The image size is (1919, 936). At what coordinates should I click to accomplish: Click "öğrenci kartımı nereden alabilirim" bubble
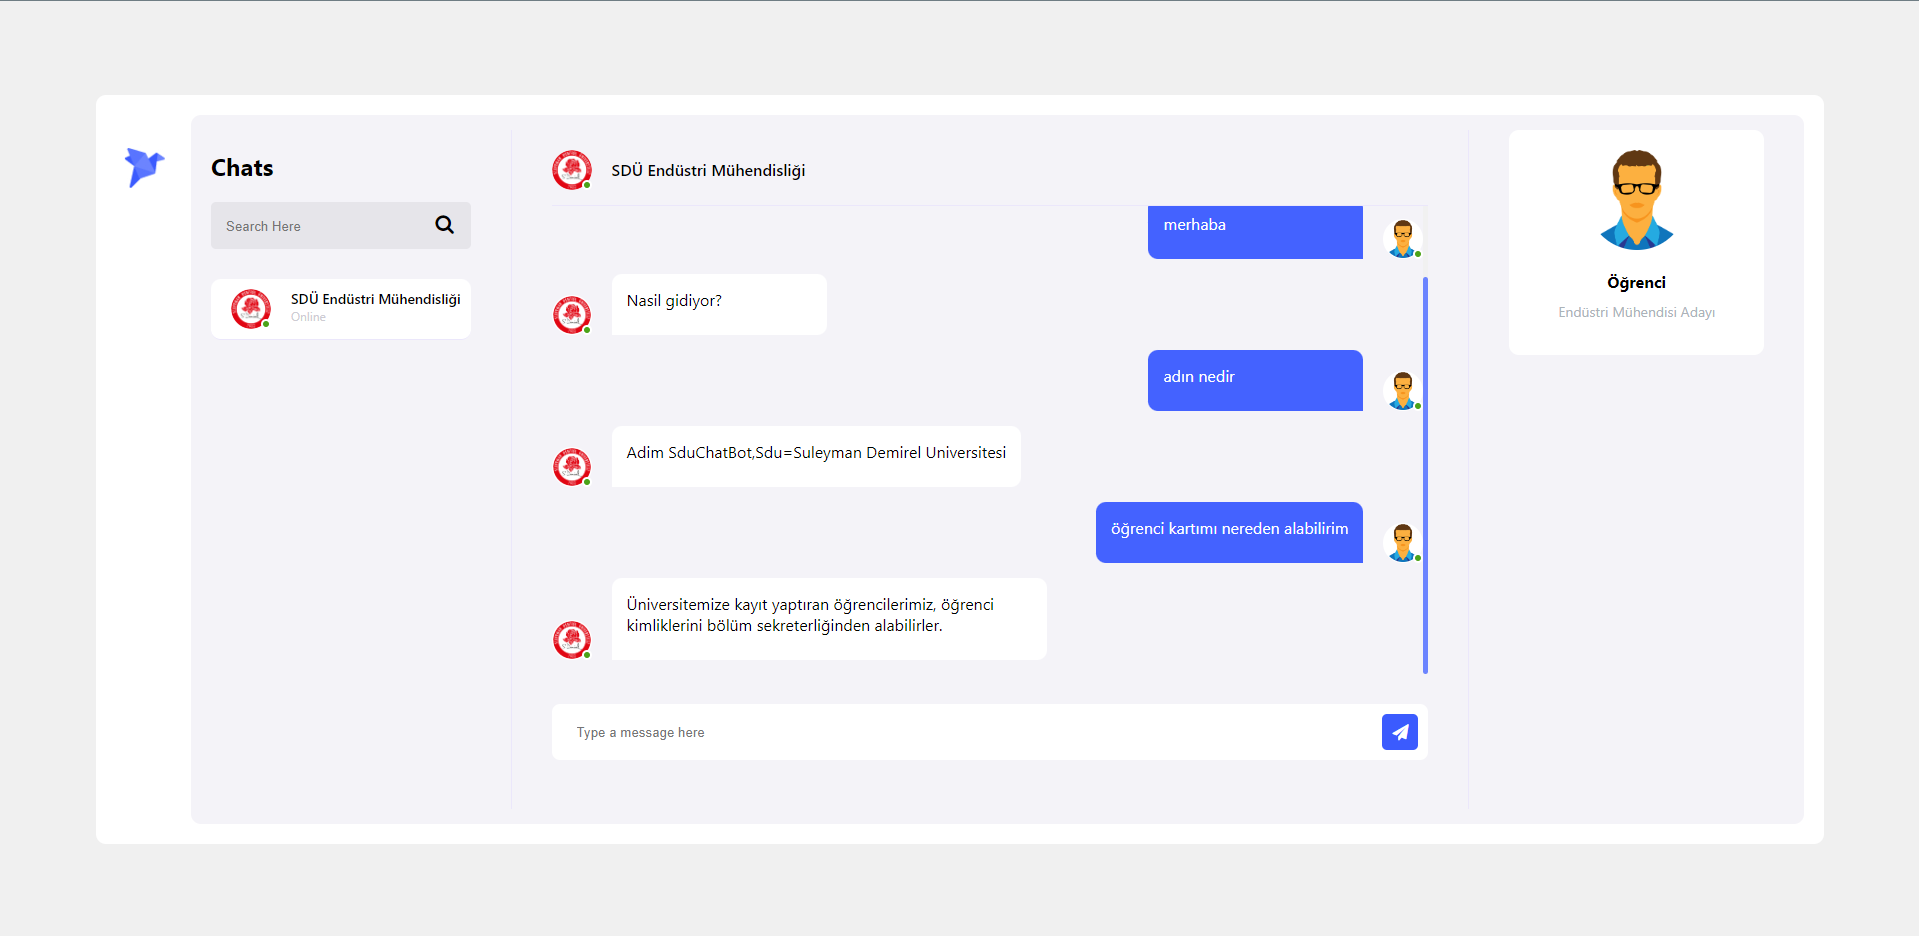click(1229, 532)
